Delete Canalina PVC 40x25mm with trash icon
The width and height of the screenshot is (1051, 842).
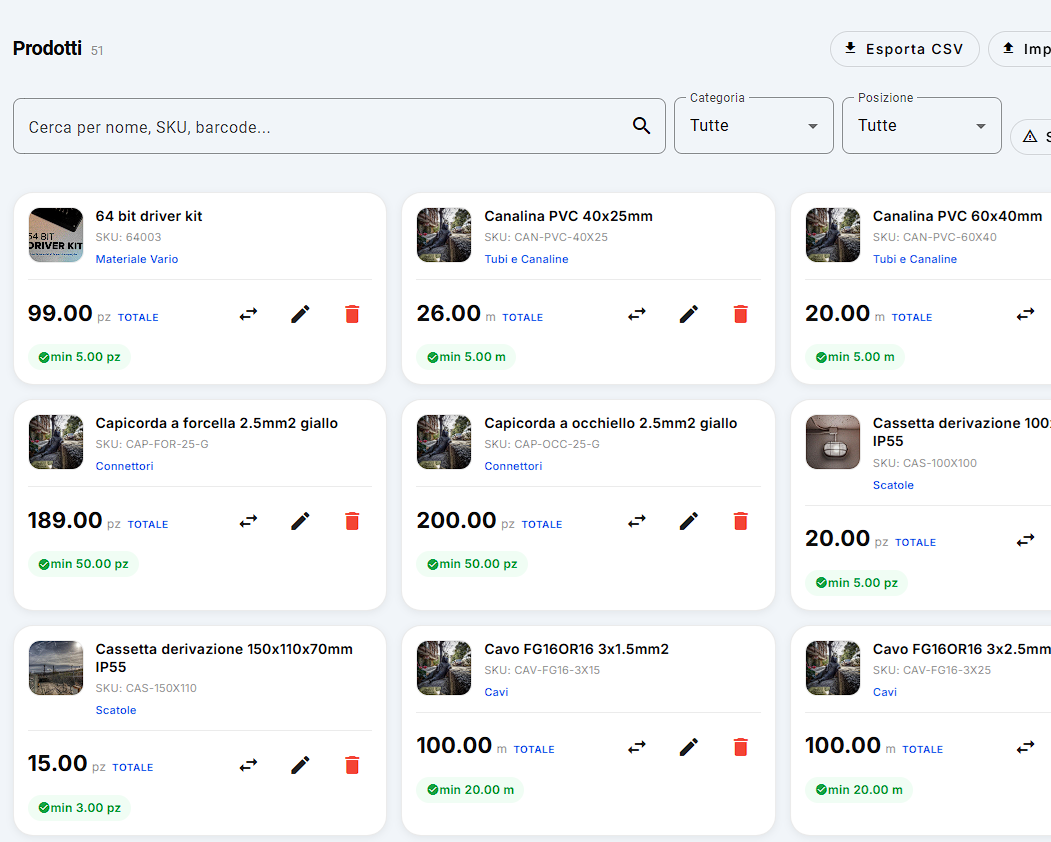741,314
